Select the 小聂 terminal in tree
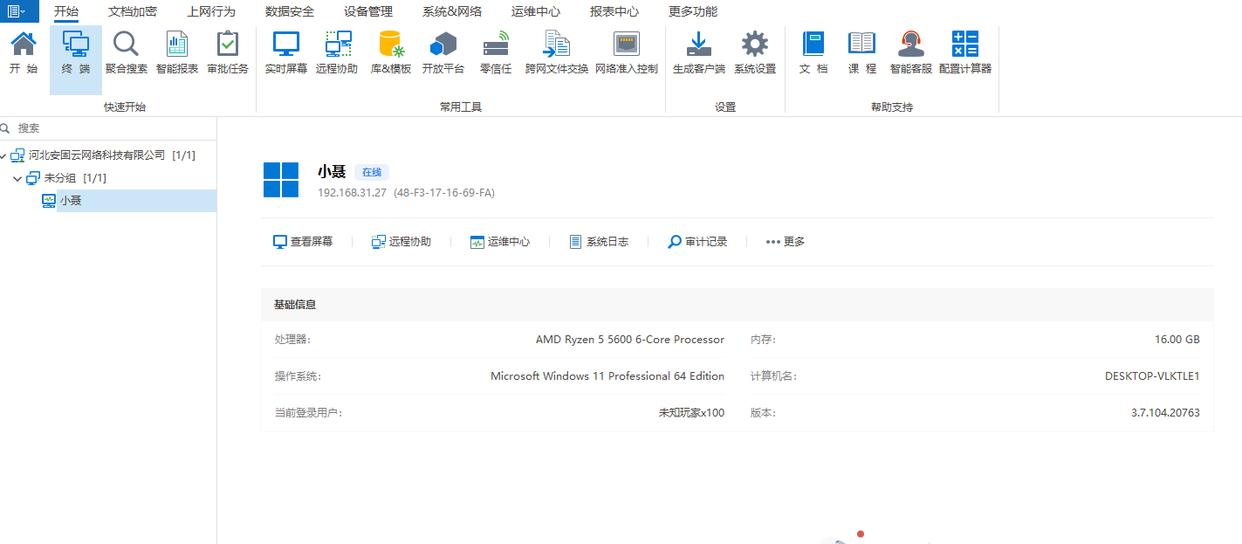The width and height of the screenshot is (1242, 544). click(70, 201)
